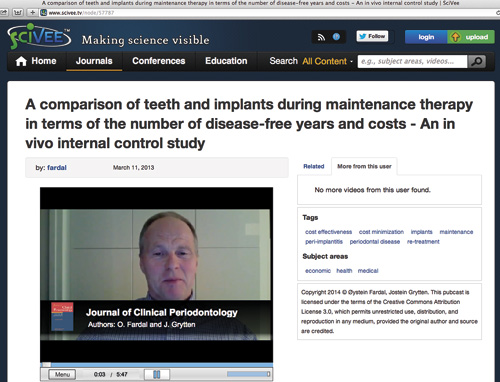Viewport: 500px width, 382px height.
Task: Open the Education section
Action: 226,61
